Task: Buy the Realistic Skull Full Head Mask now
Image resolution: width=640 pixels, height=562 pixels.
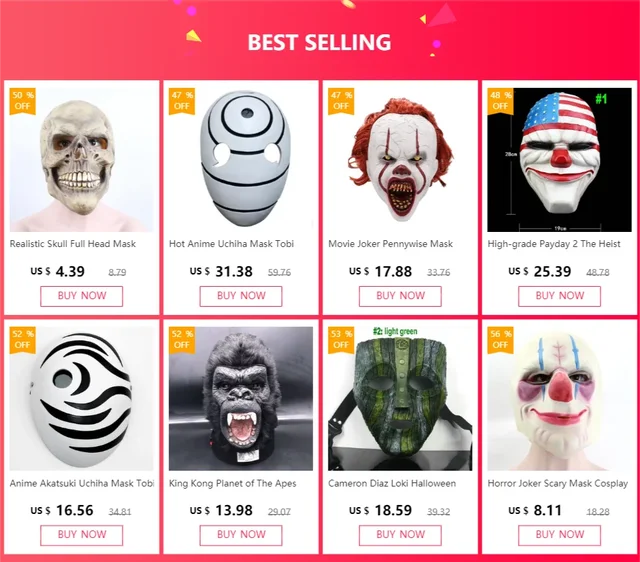Action: pyautogui.click(x=82, y=296)
